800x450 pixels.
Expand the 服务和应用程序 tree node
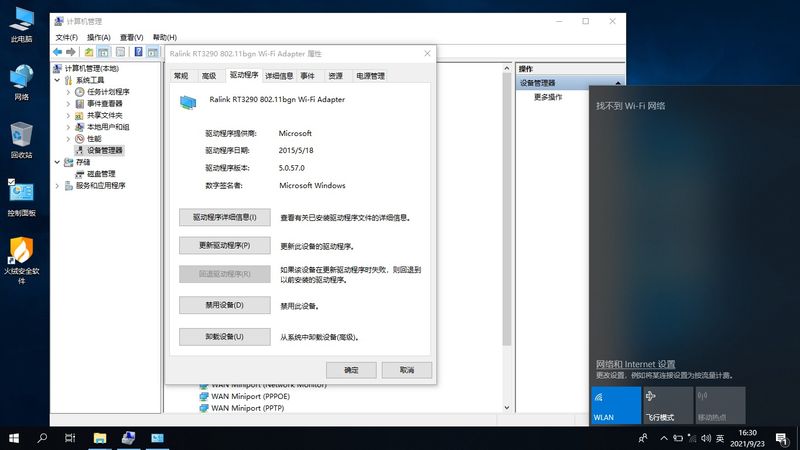click(57, 186)
